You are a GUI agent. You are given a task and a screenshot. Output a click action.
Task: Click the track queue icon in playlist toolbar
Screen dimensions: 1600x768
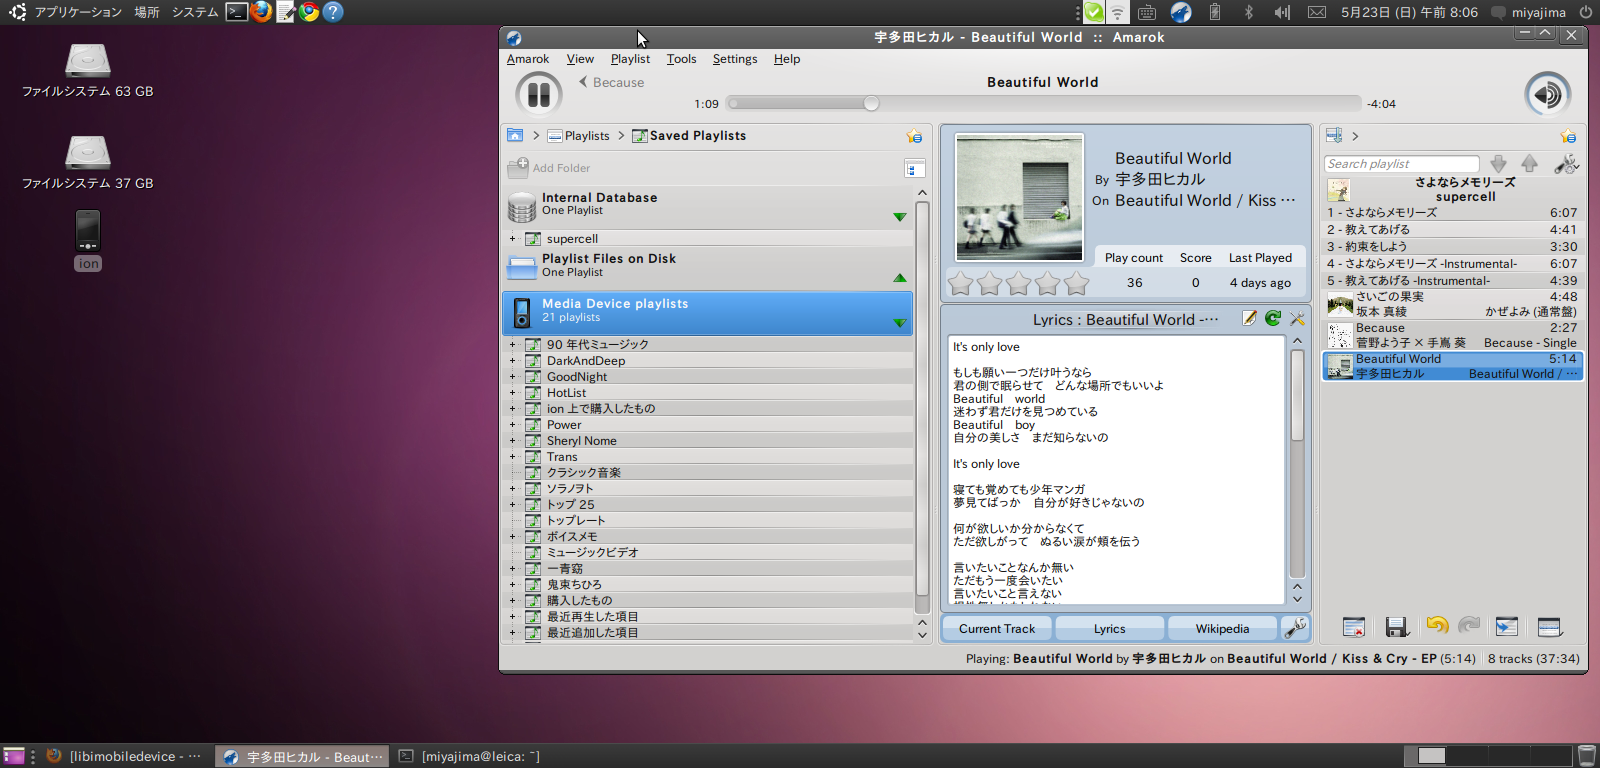pyautogui.click(x=1507, y=627)
